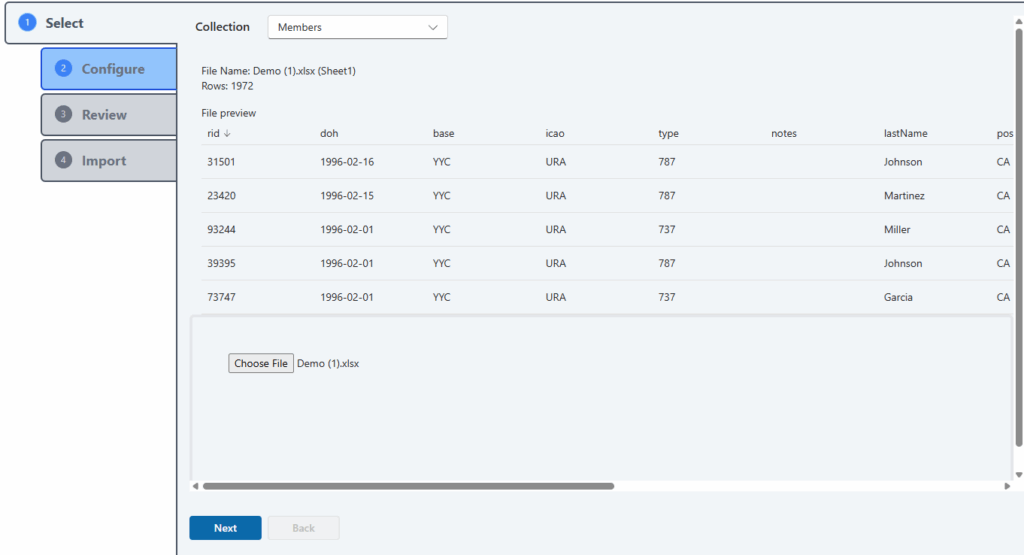
Task: Click type 787 in Martinez row
Action: click(667, 196)
